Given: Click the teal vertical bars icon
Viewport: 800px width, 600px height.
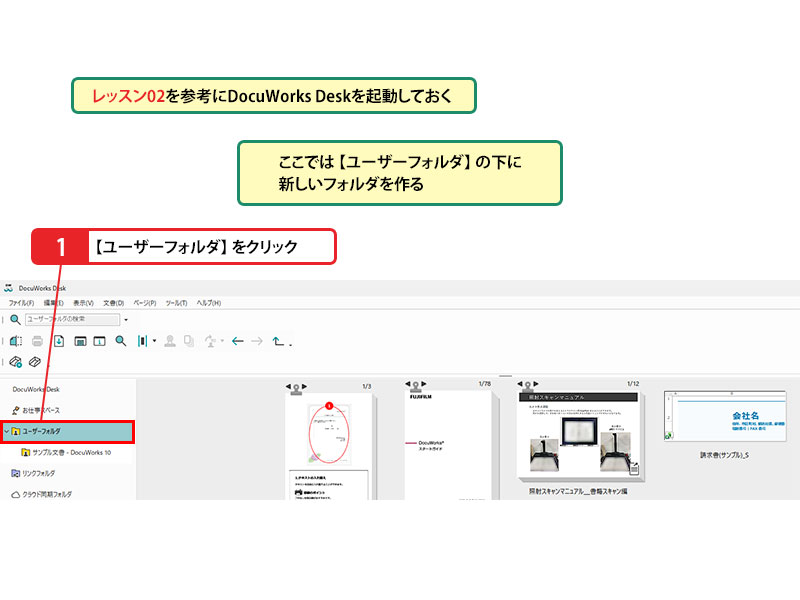Looking at the screenshot, I should [x=142, y=341].
